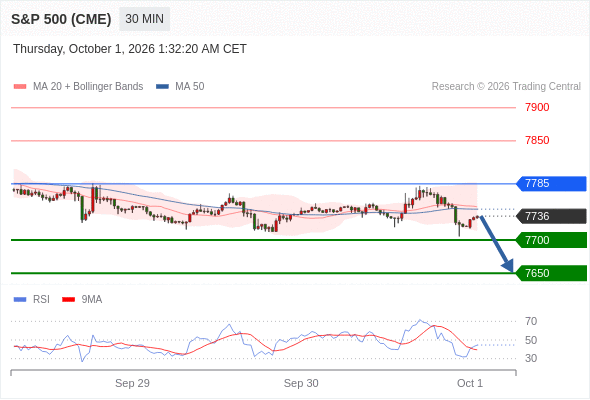Click the Sep 29 date axis label

[132, 383]
